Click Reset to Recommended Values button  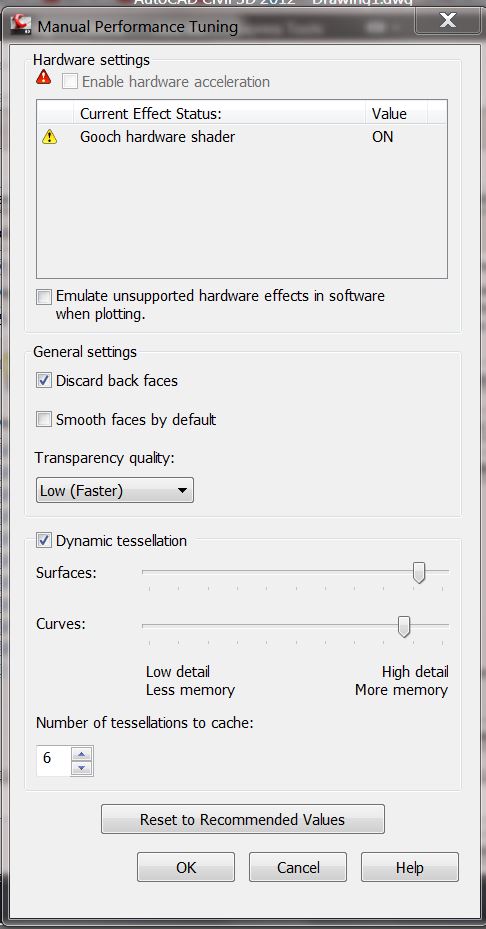[243, 819]
